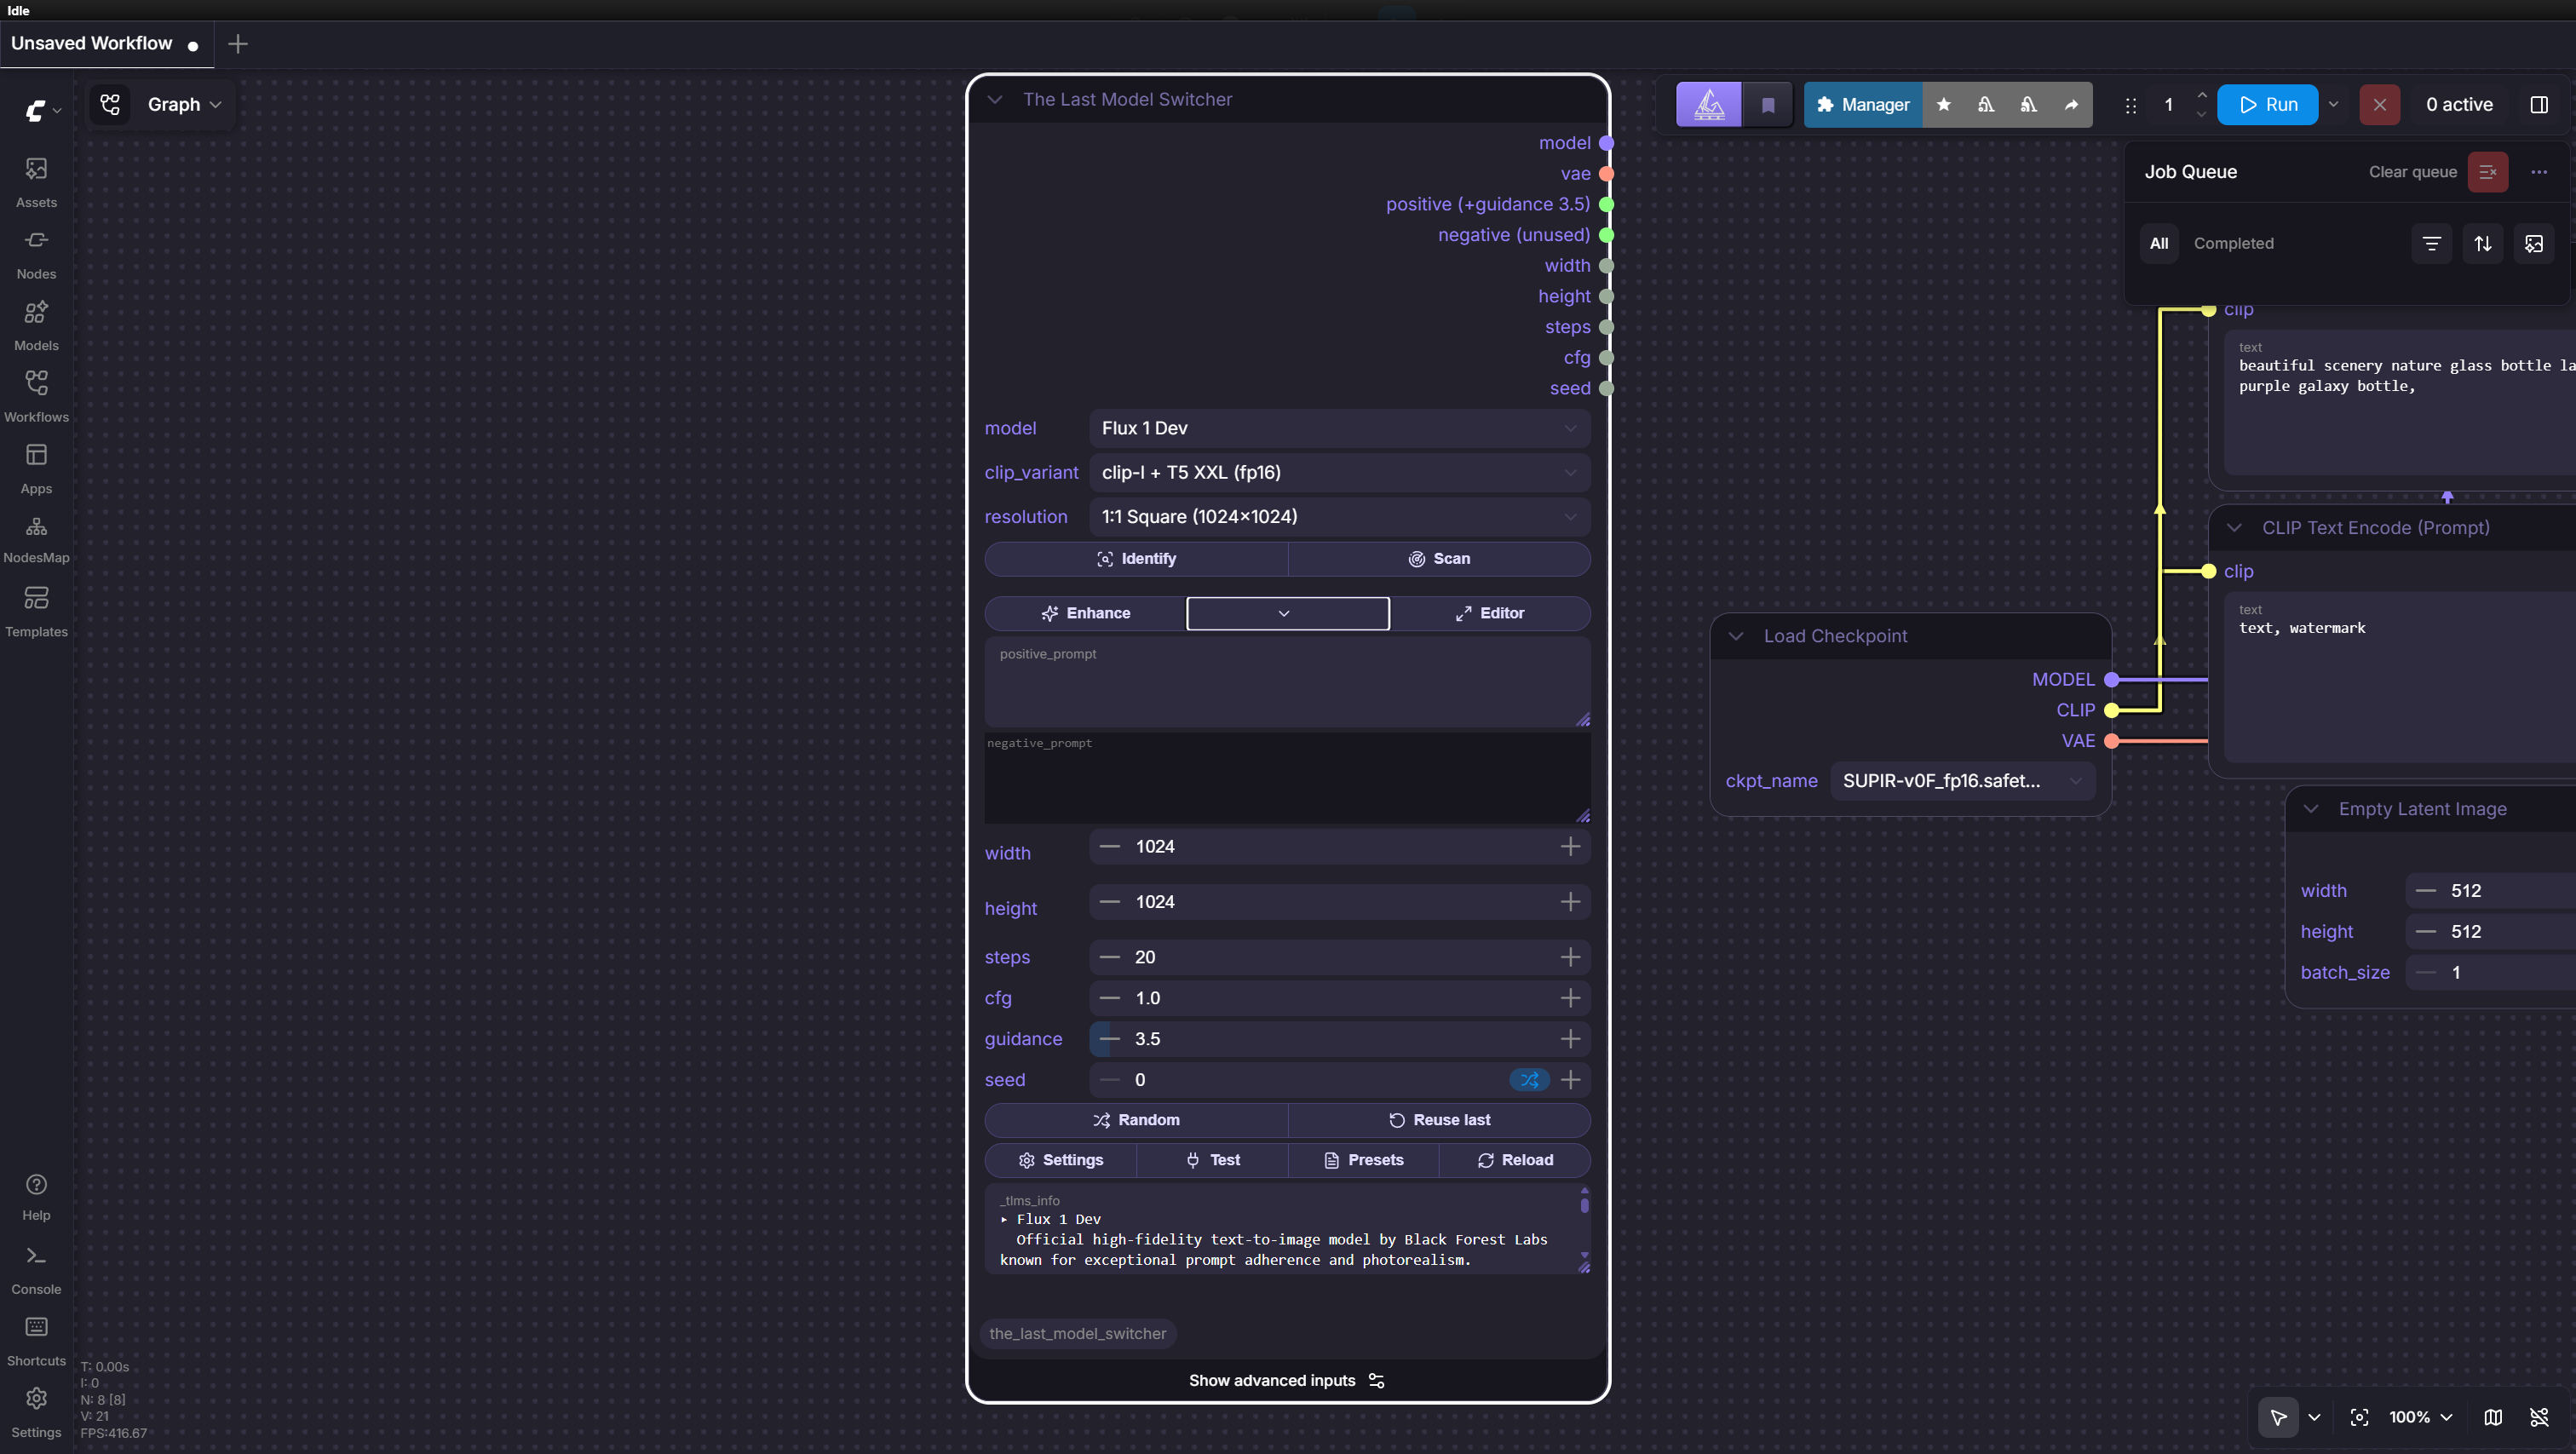Open the Workflows sidebar panel
The image size is (2576, 1454).
pos(36,397)
